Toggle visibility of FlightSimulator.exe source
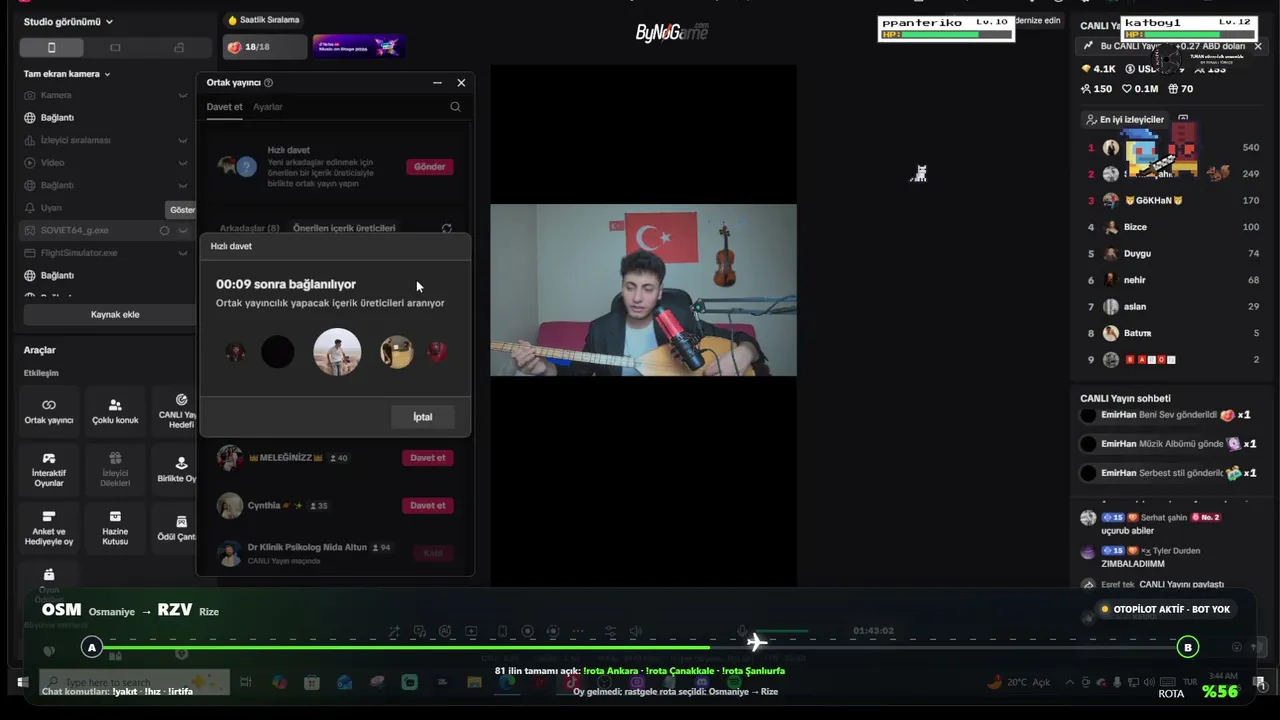This screenshot has width=1280, height=720. pos(183,253)
